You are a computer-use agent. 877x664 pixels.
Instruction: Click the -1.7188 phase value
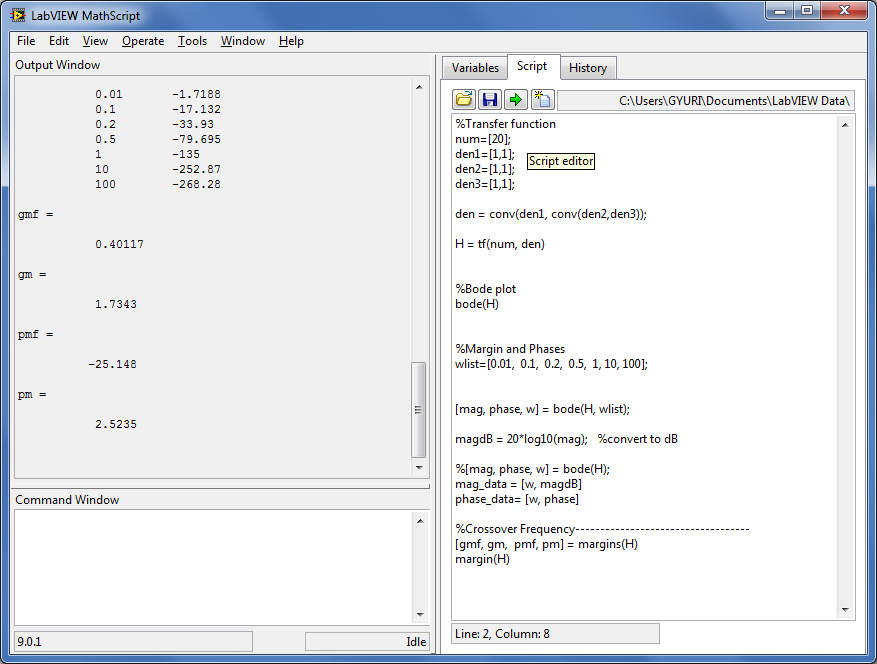(196, 94)
